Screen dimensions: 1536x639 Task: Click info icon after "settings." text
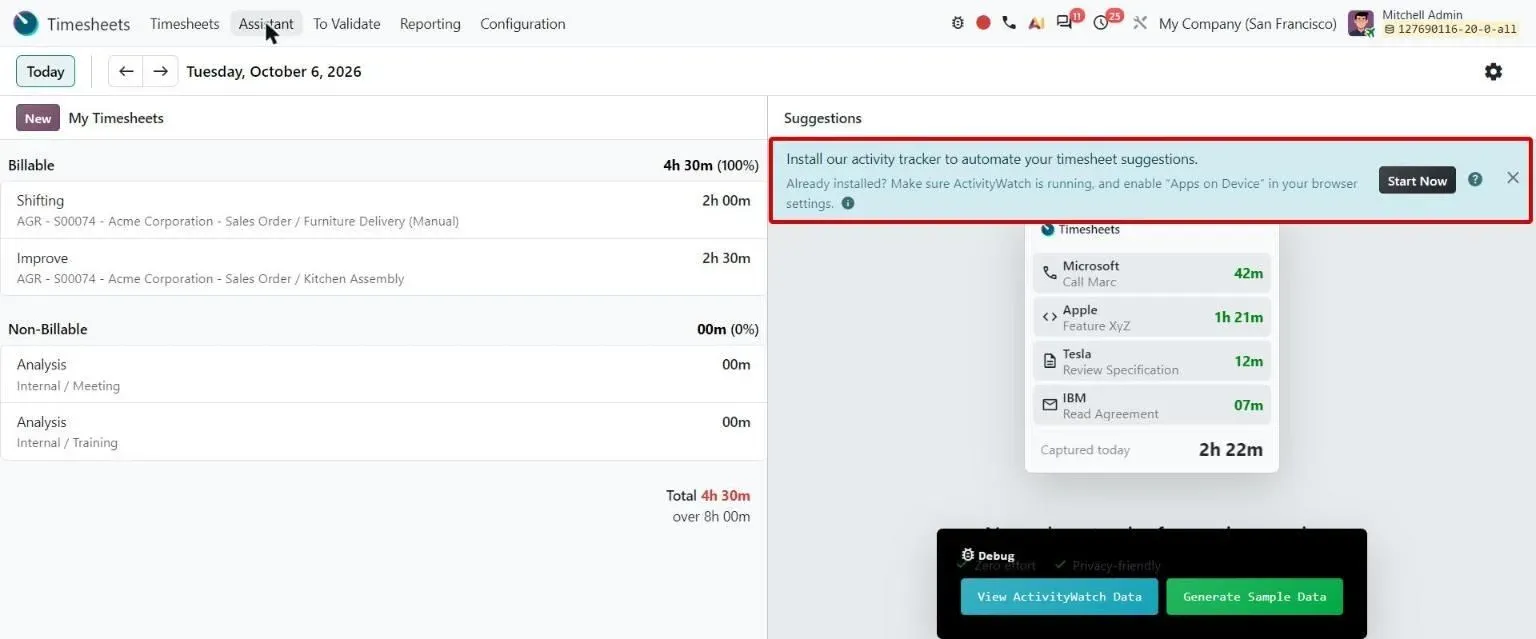pos(848,203)
